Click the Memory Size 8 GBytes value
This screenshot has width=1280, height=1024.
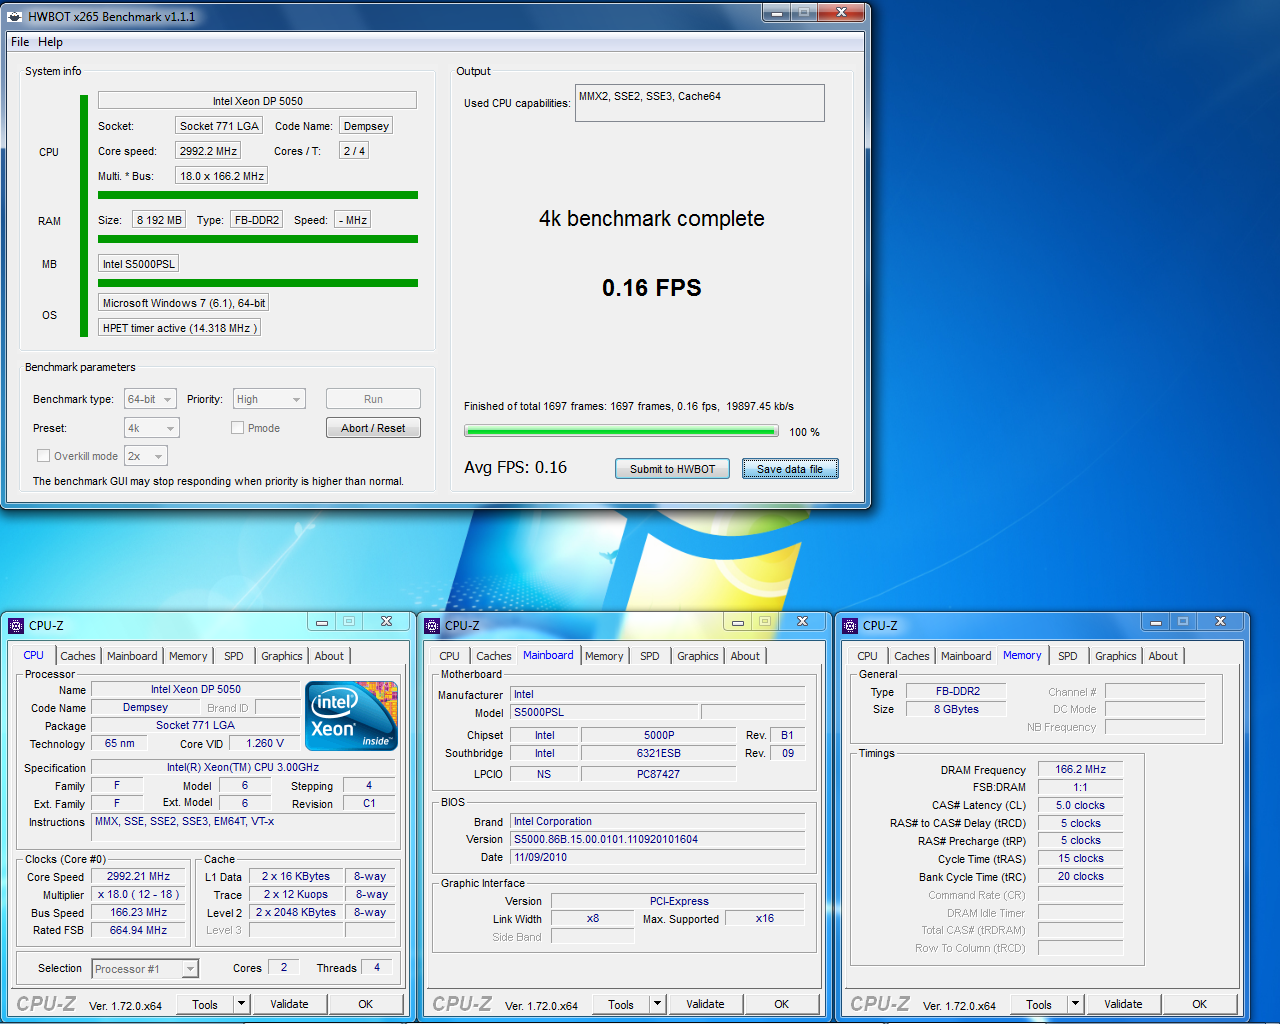click(x=957, y=709)
